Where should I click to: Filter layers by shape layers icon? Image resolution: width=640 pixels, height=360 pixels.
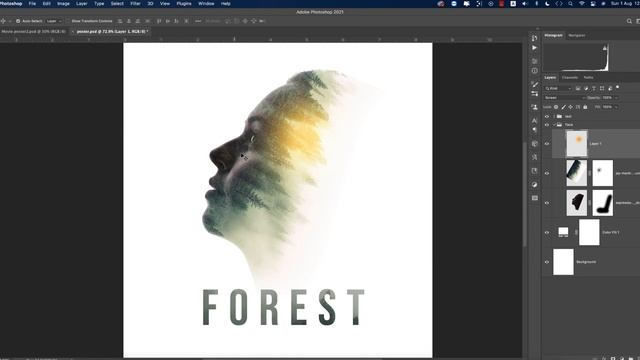602,88
